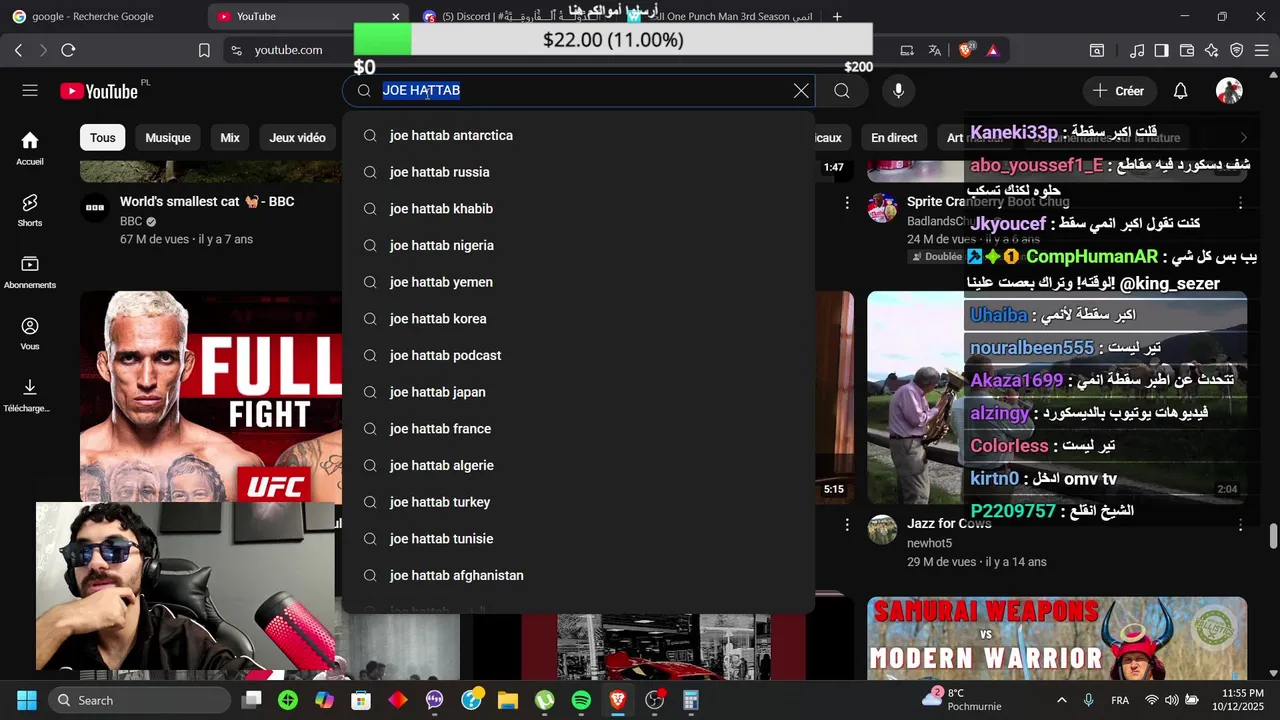Image resolution: width=1280 pixels, height=720 pixels.
Task: Select the Mix filter chip
Action: coord(230,138)
